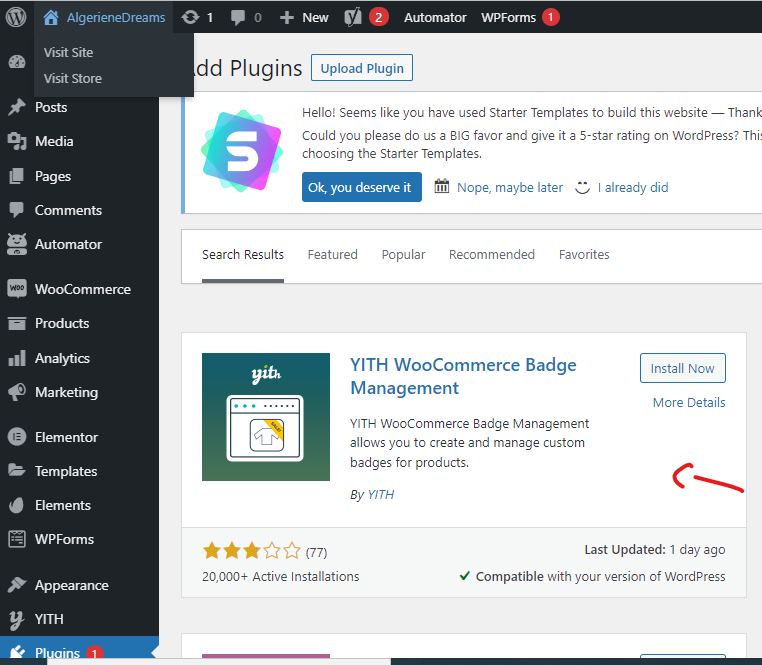Click the Dashboard gauge icon in sidebar
This screenshot has height=665, width=762.
(17, 62)
